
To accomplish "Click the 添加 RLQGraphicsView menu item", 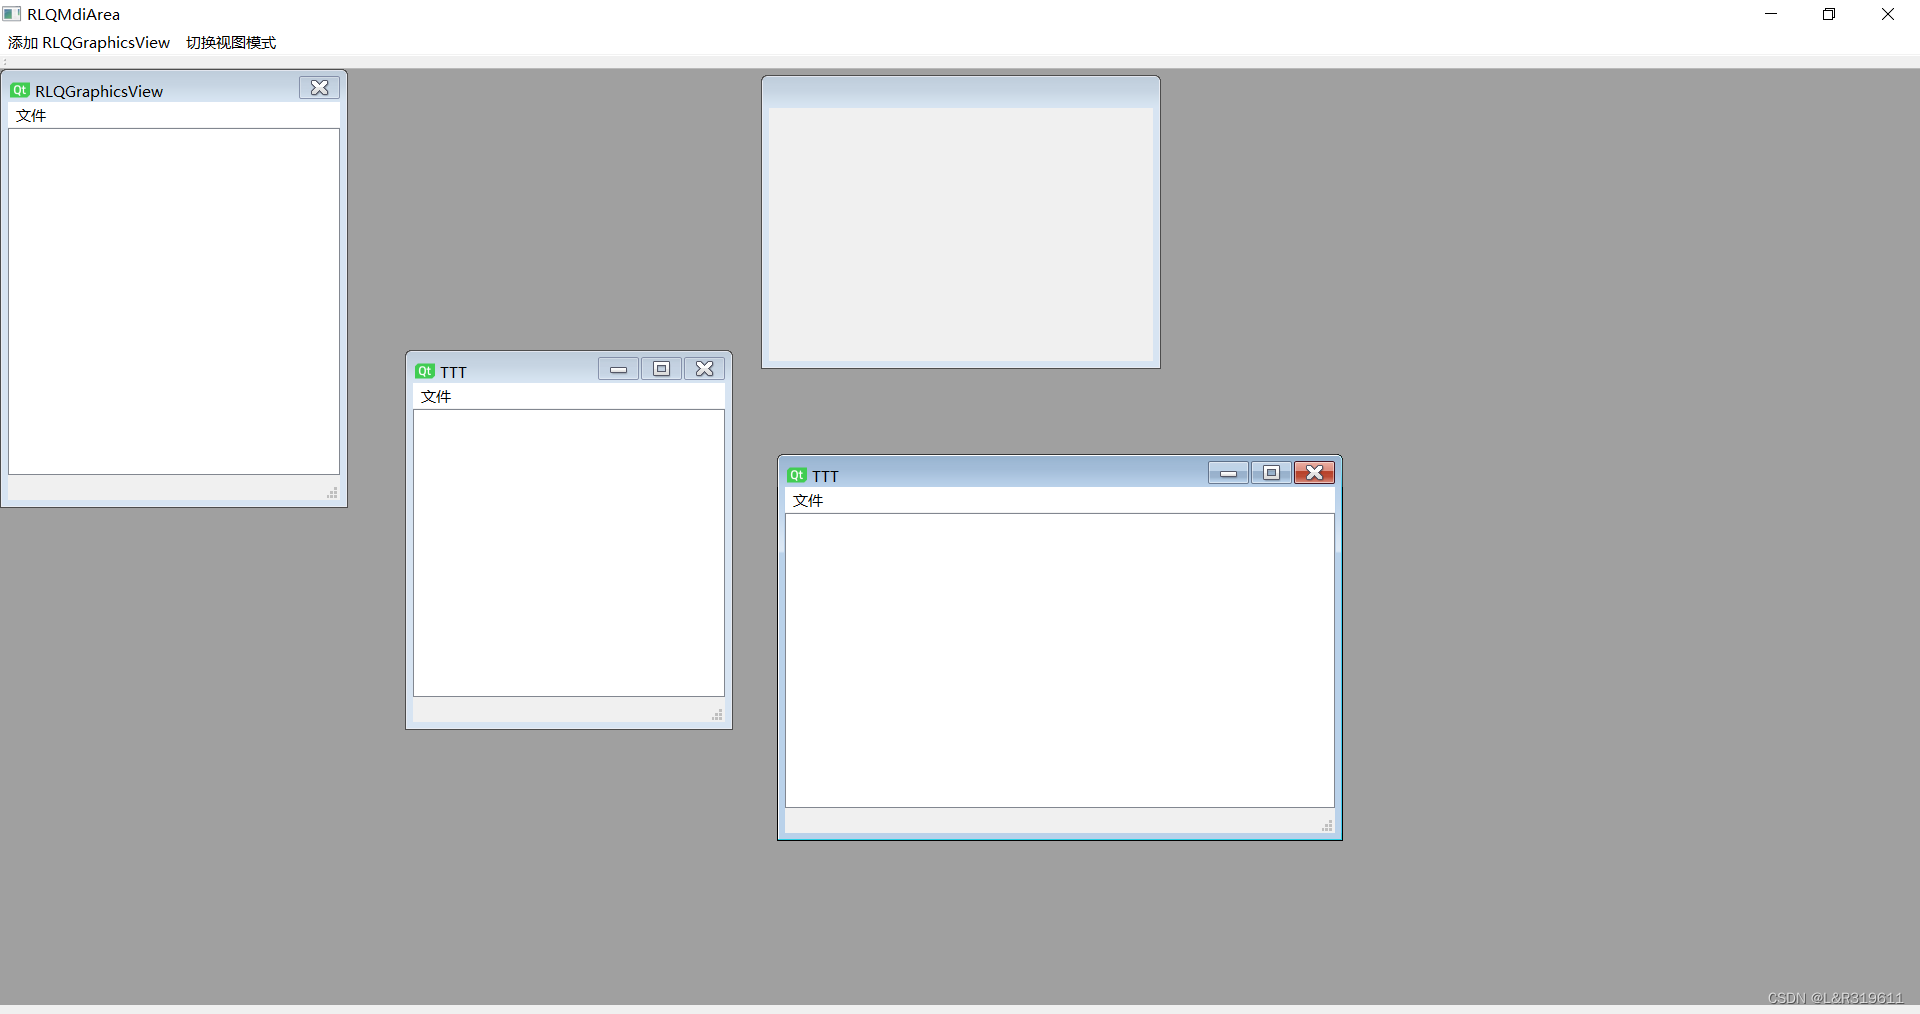I will 89,42.
